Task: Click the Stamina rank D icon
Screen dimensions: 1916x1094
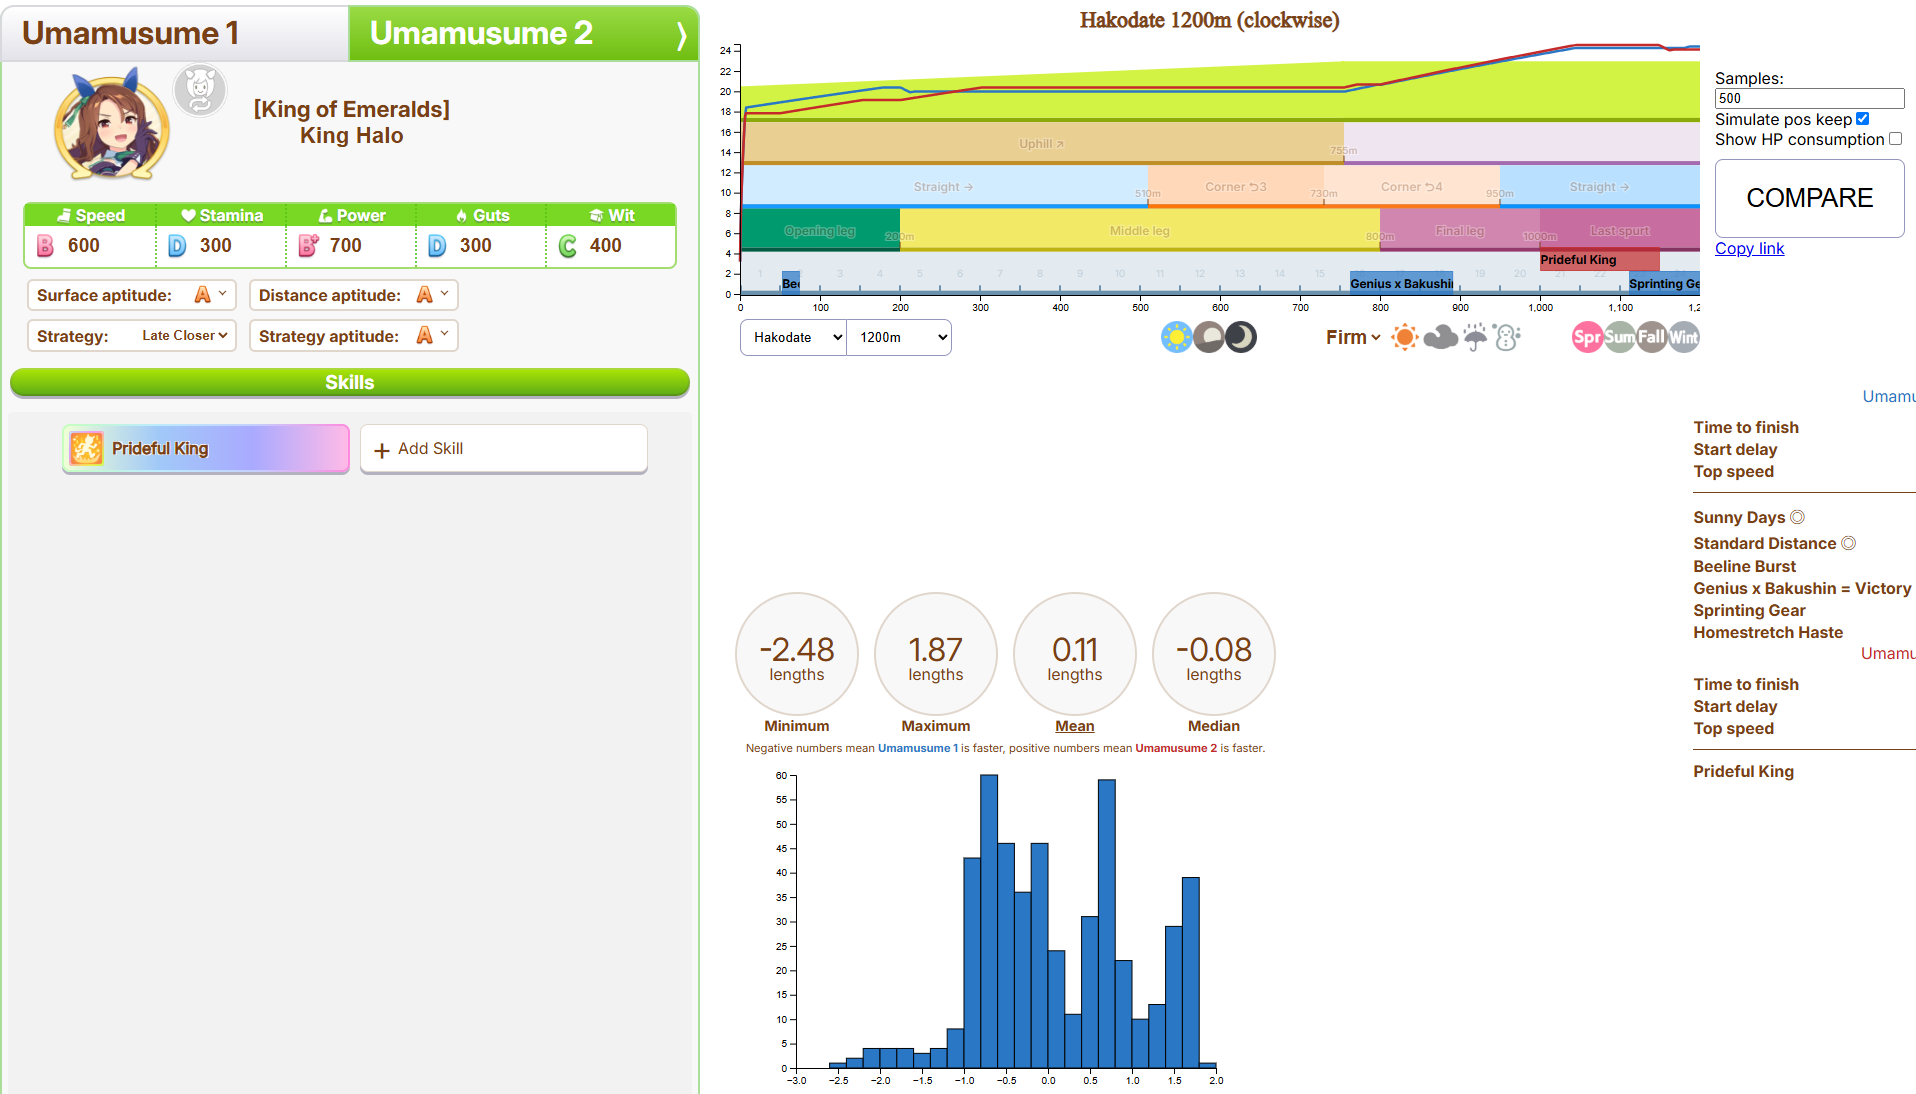Action: click(x=177, y=246)
